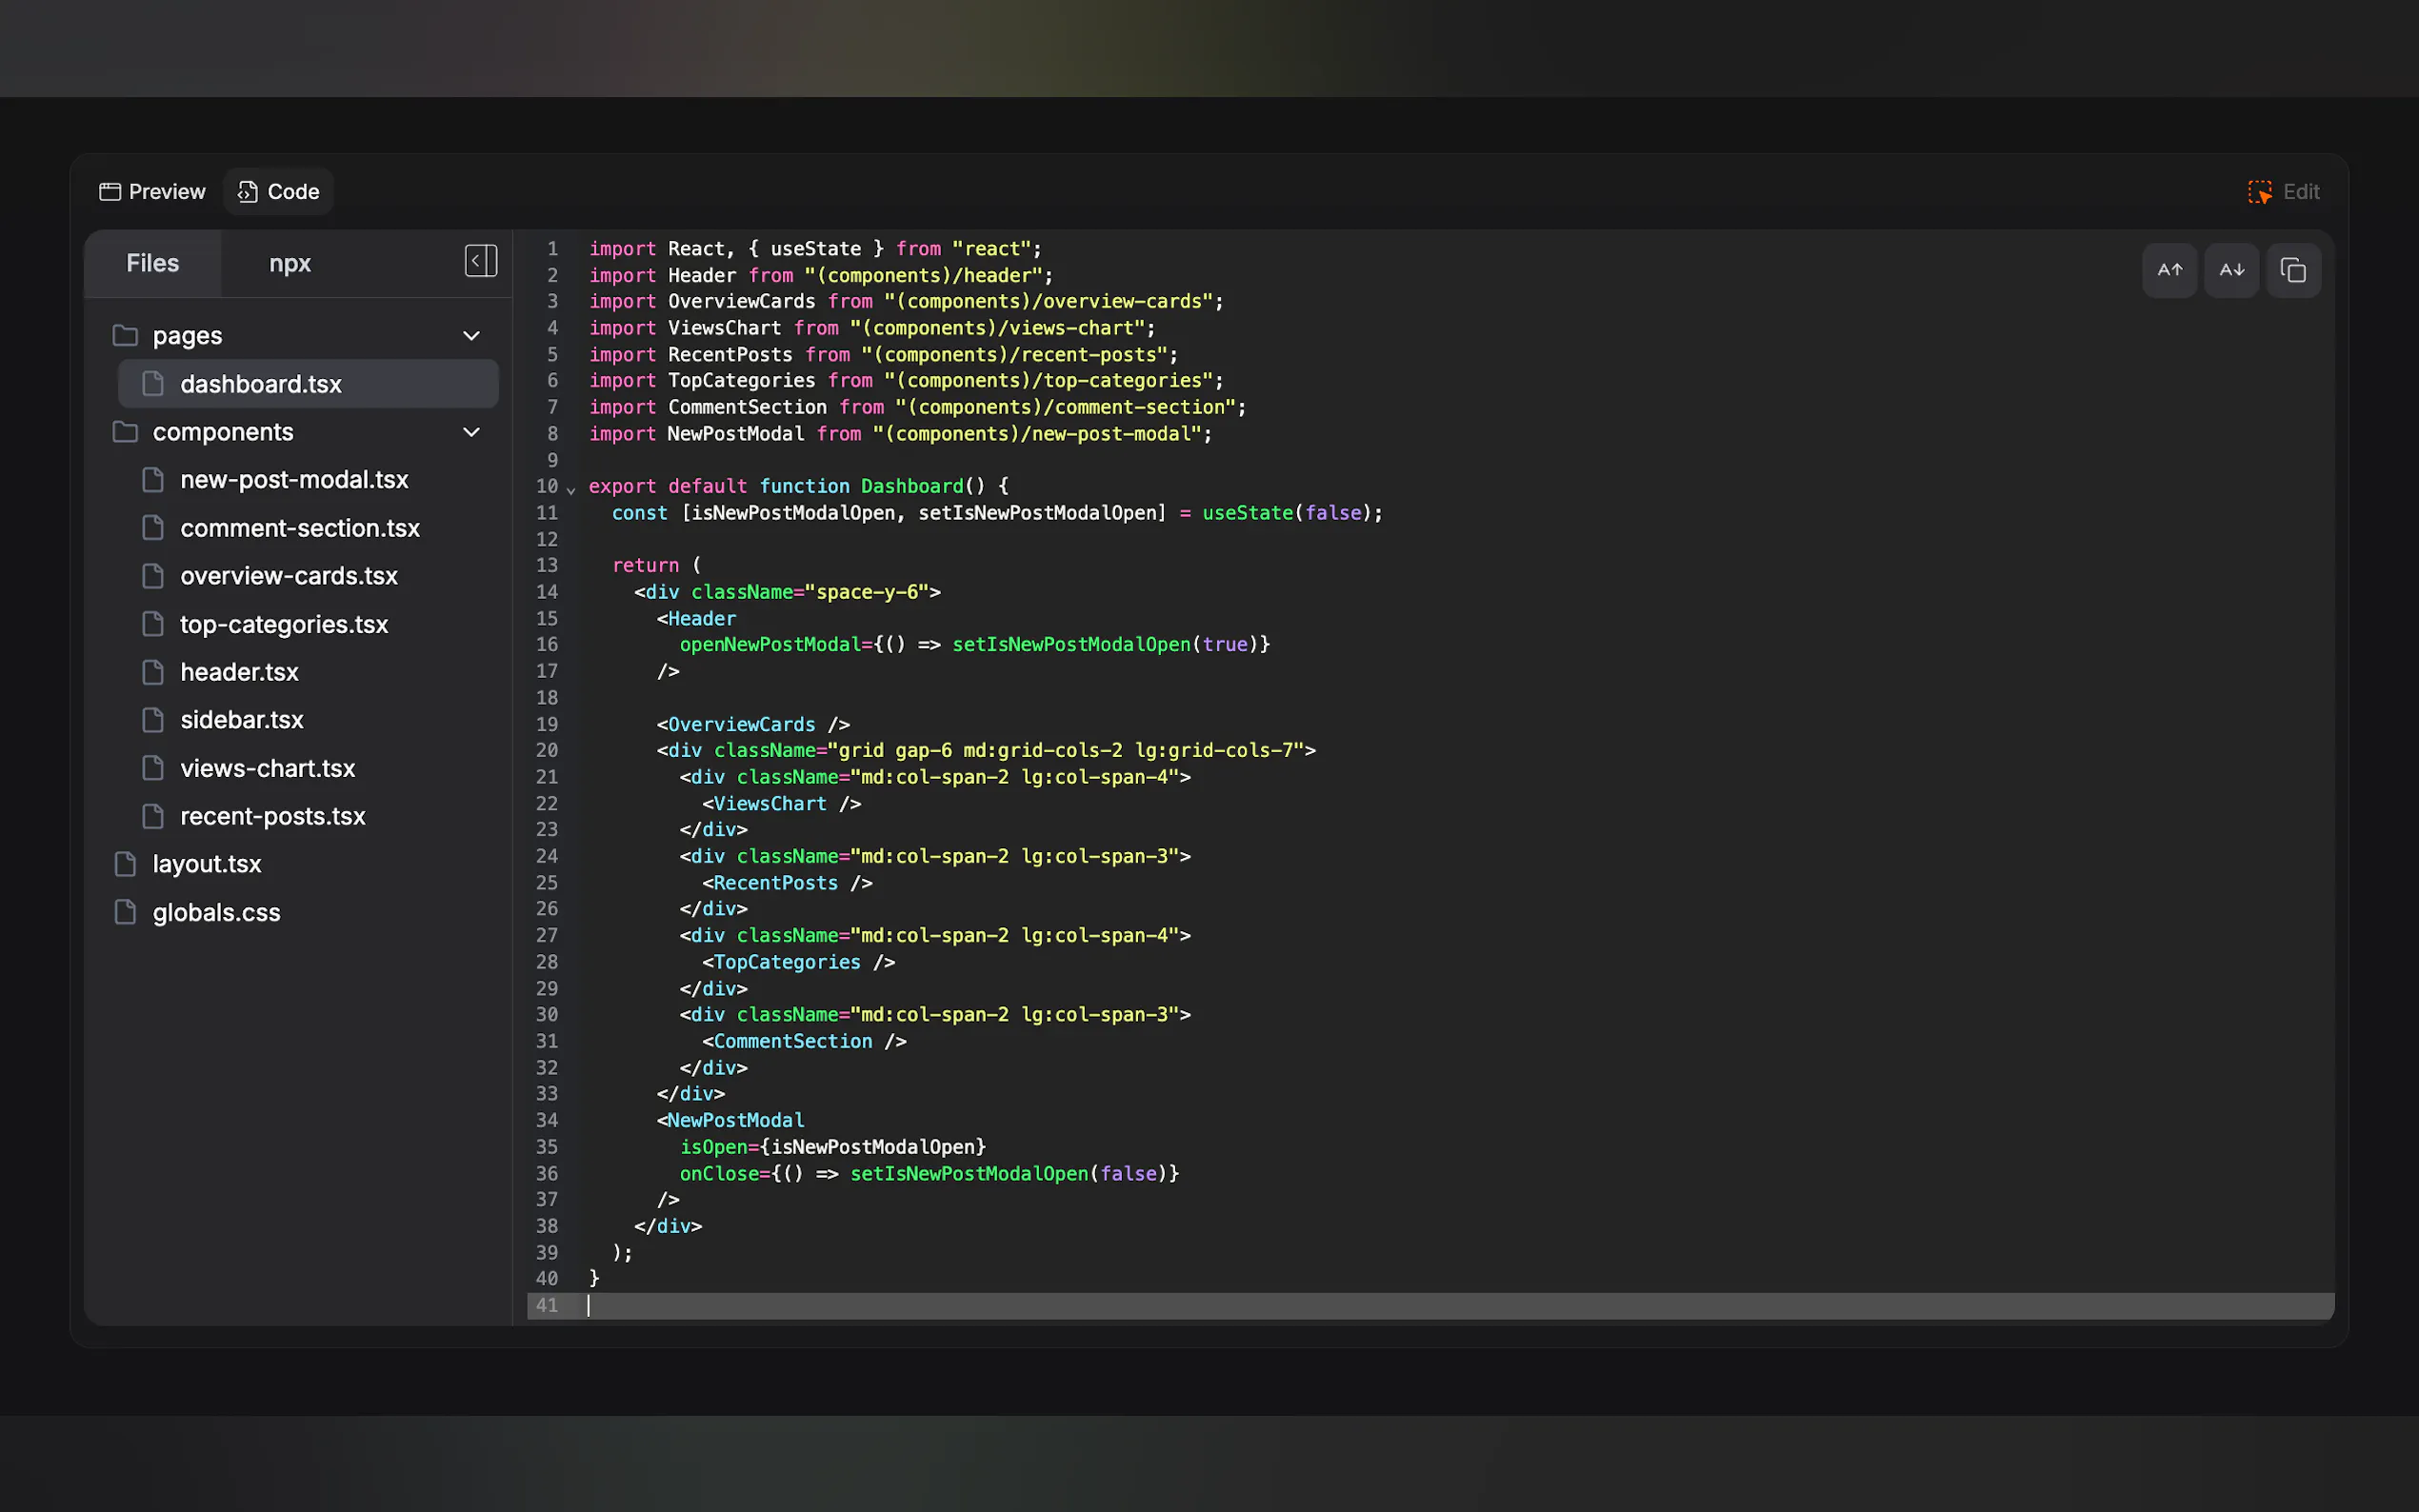This screenshot has width=2419, height=1512.
Task: Select the Files tab
Action: click(152, 264)
